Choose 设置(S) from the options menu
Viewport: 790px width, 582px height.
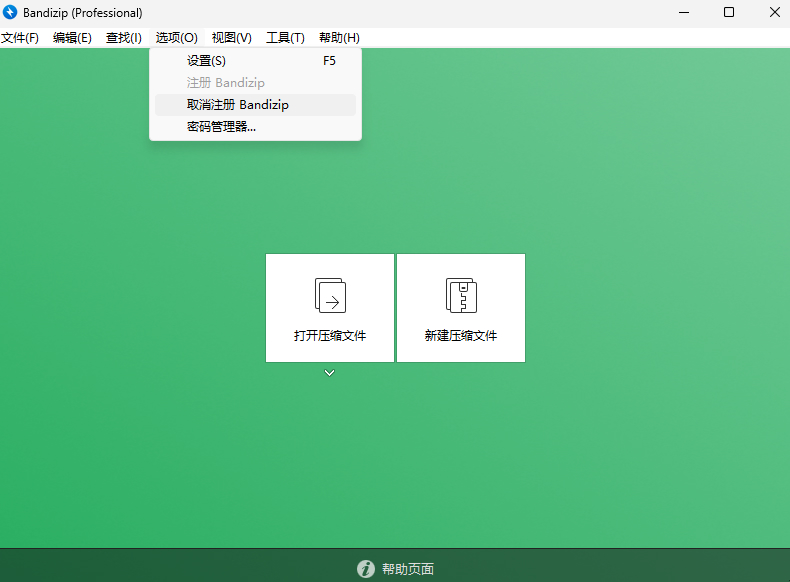tap(255, 61)
